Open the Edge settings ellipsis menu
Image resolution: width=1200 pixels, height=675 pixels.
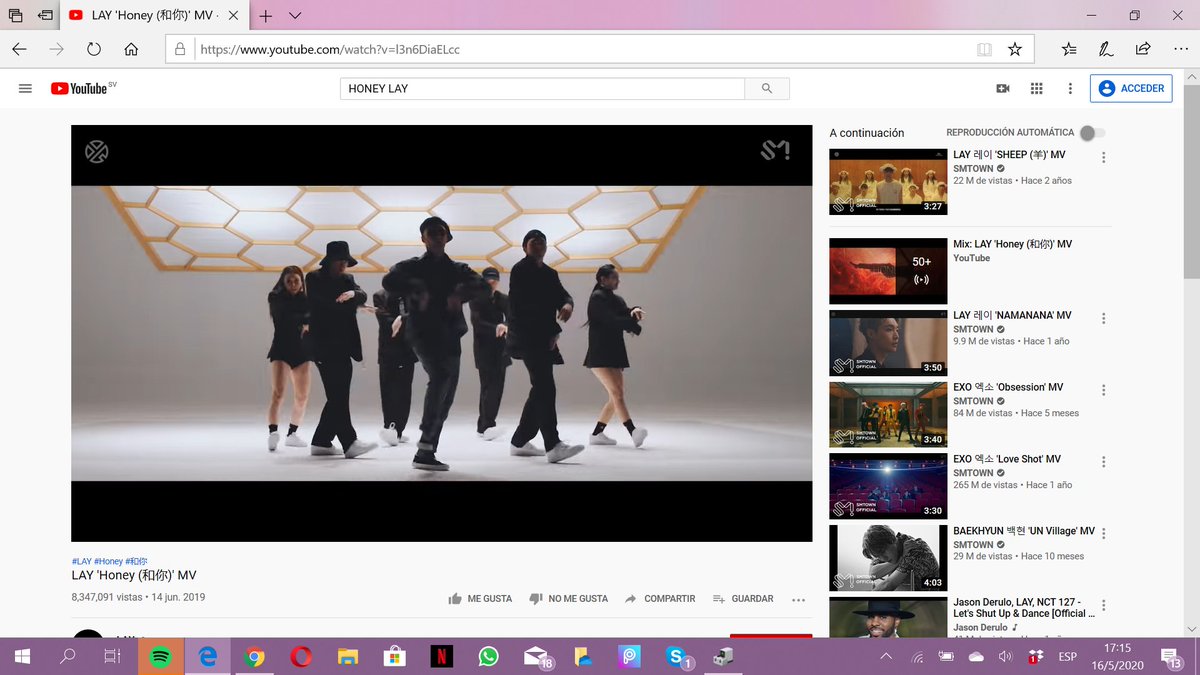1179,49
